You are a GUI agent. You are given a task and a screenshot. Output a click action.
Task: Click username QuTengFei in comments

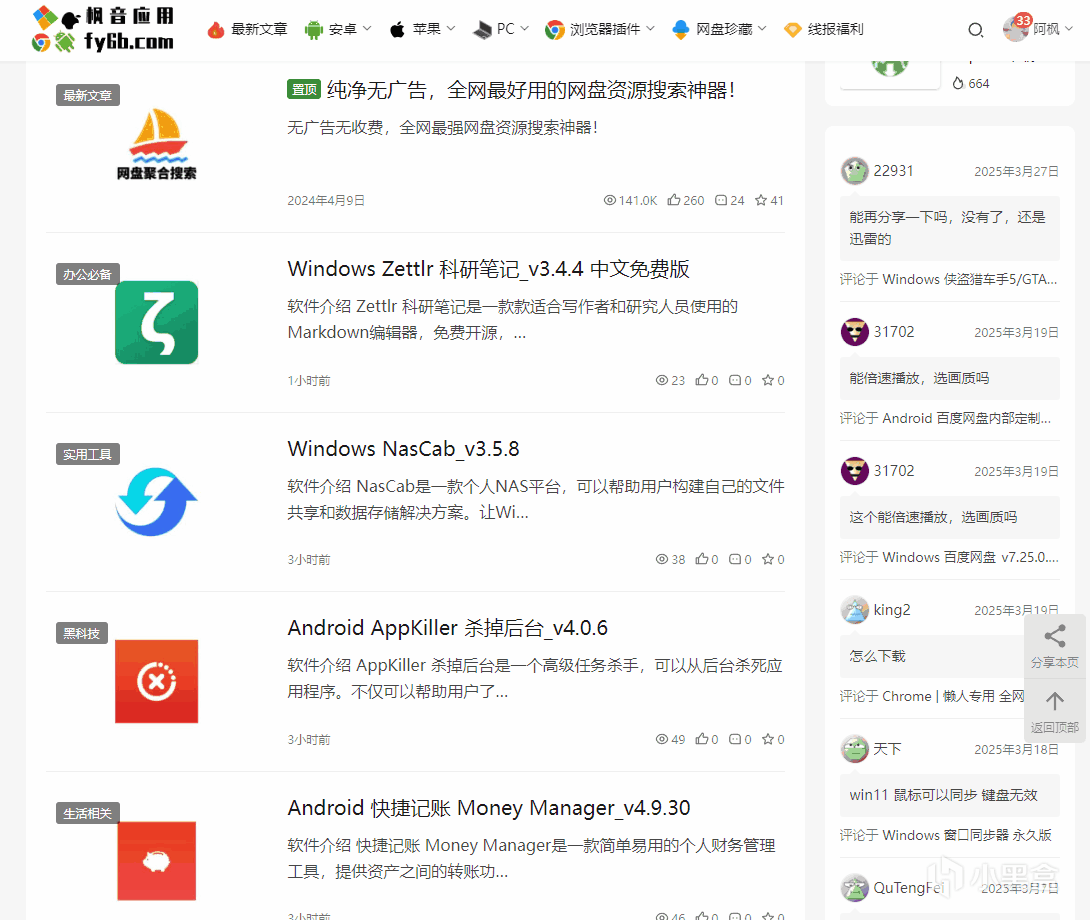pos(908,888)
